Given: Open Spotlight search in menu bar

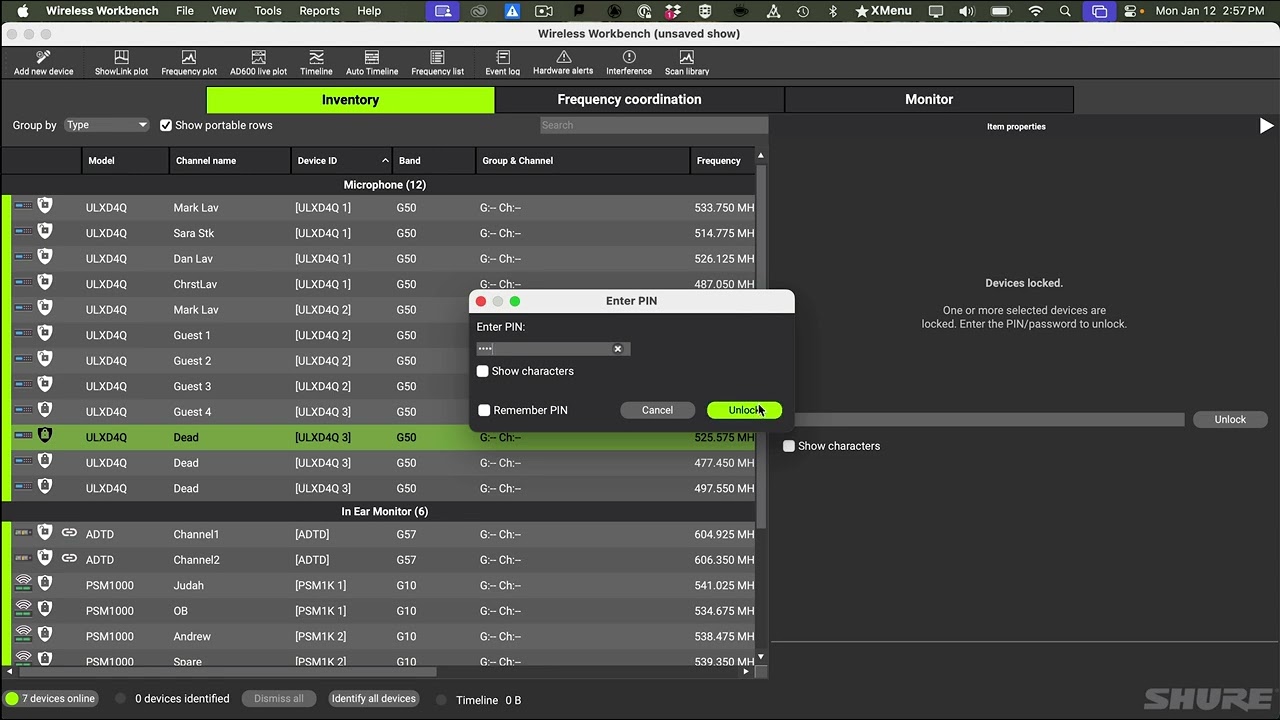Looking at the screenshot, I should pyautogui.click(x=1065, y=11).
